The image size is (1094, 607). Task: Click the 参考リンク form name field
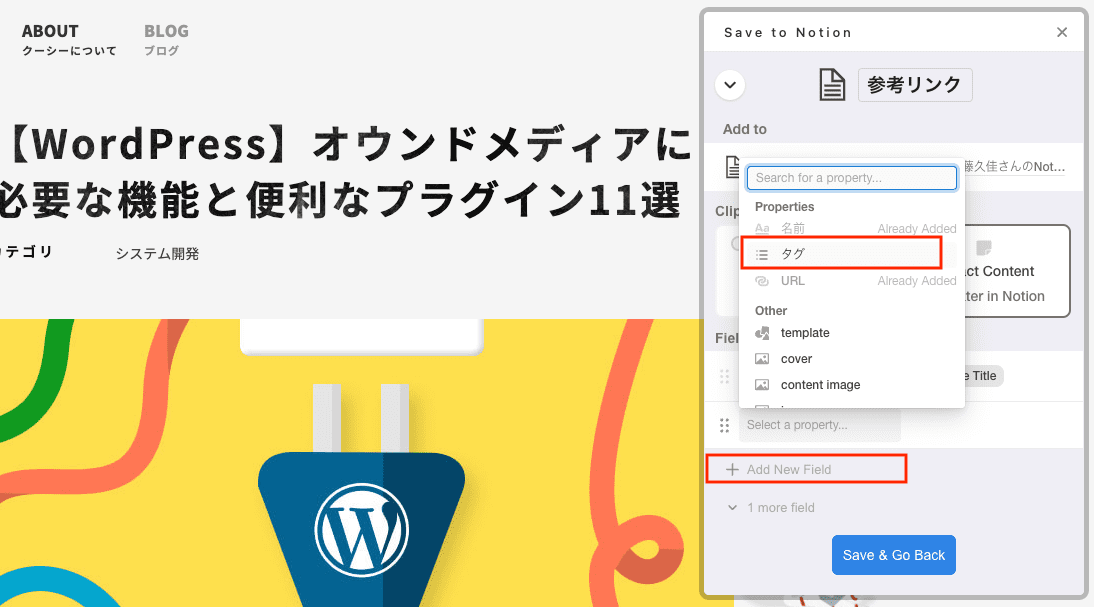pos(915,85)
